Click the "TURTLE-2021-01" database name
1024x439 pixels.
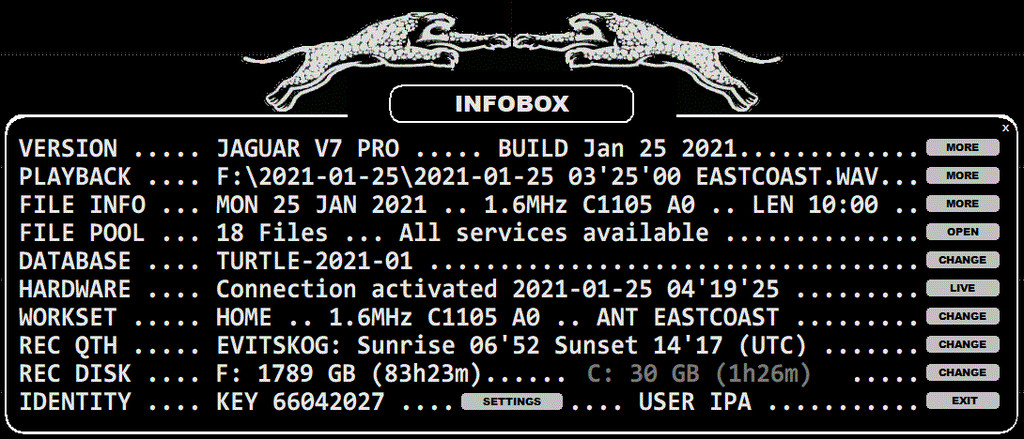coord(314,262)
